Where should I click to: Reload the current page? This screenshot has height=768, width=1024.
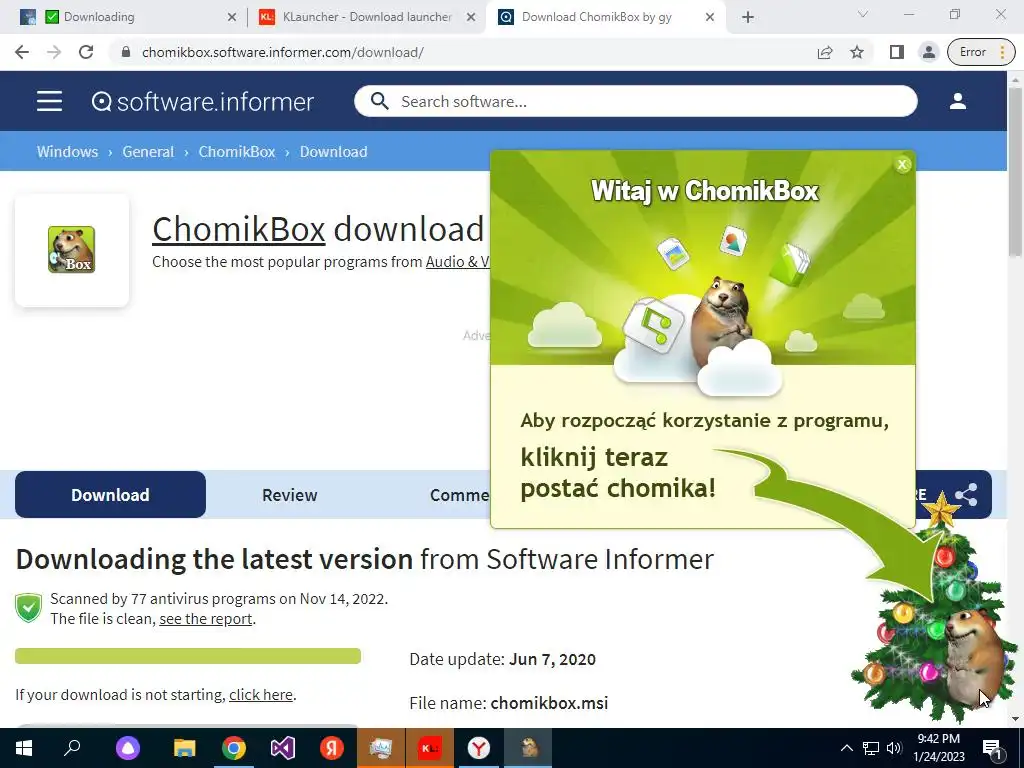click(x=86, y=52)
